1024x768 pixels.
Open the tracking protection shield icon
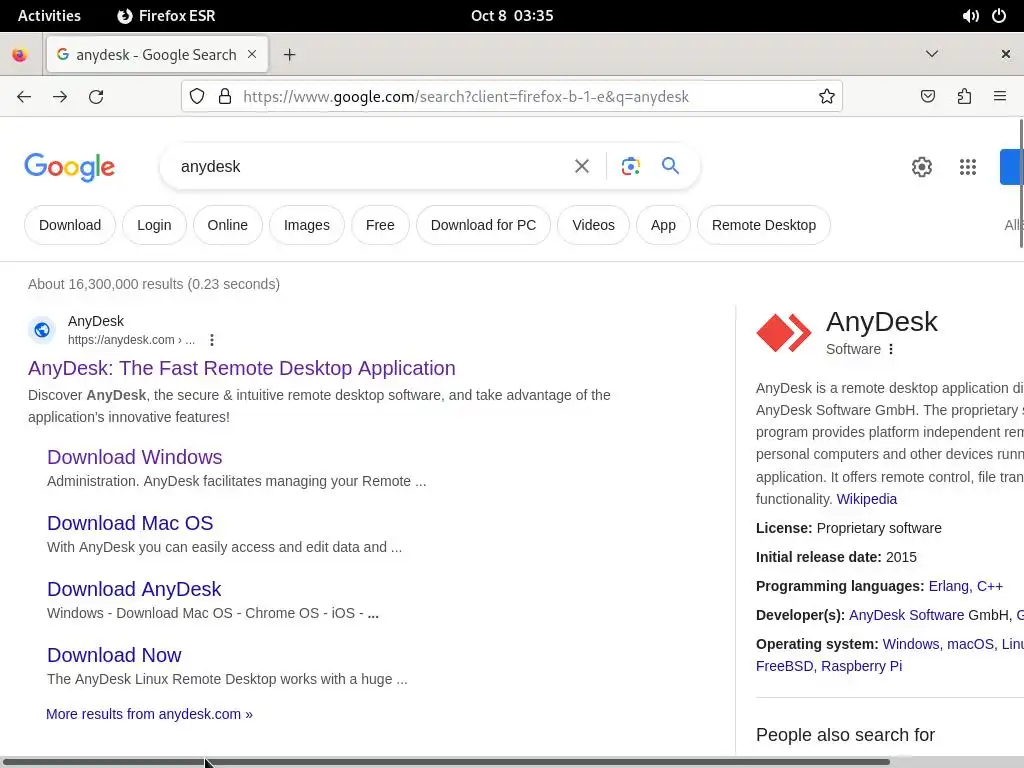(x=197, y=97)
